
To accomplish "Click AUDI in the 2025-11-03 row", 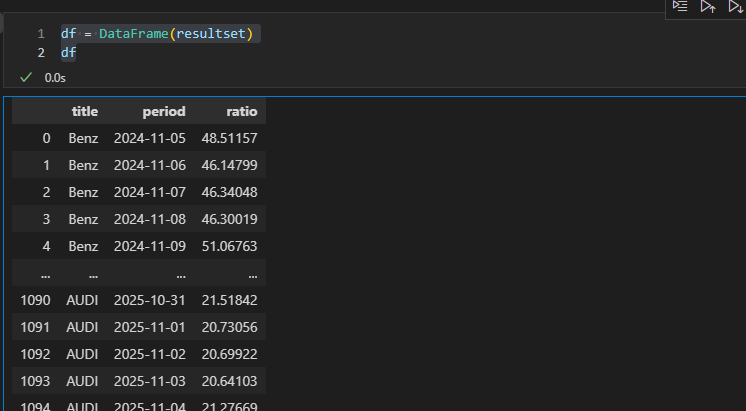I will 82,381.
